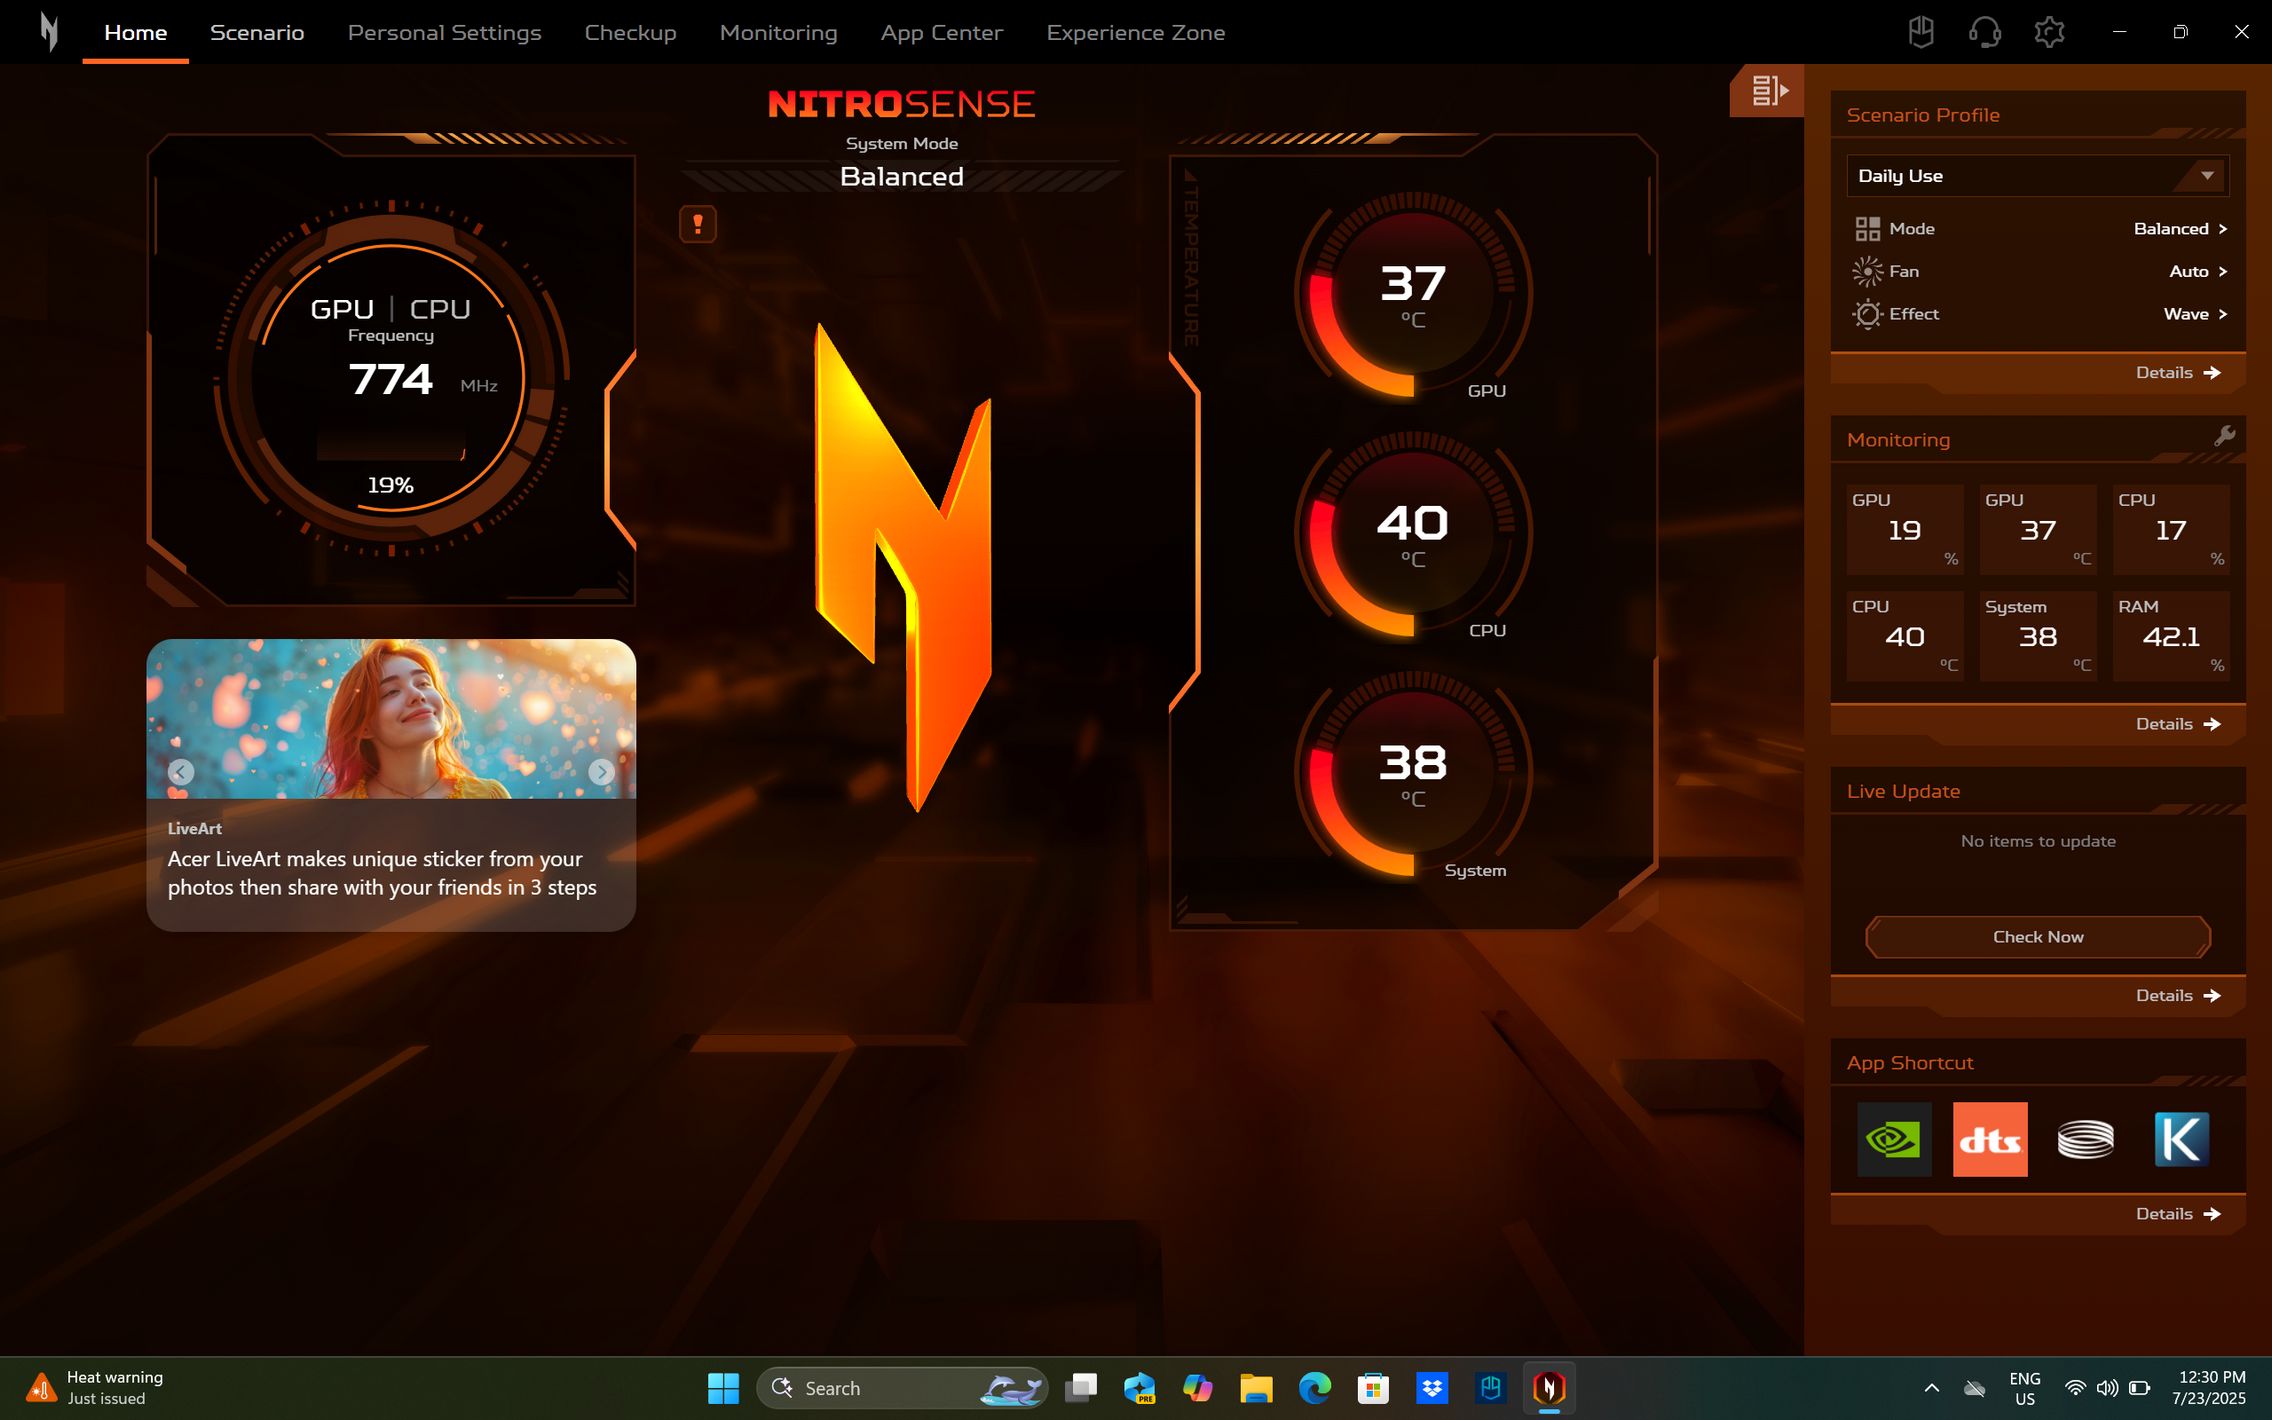Expand the Fan Auto option
The height and width of the screenshot is (1420, 2272).
pyautogui.click(x=2198, y=272)
